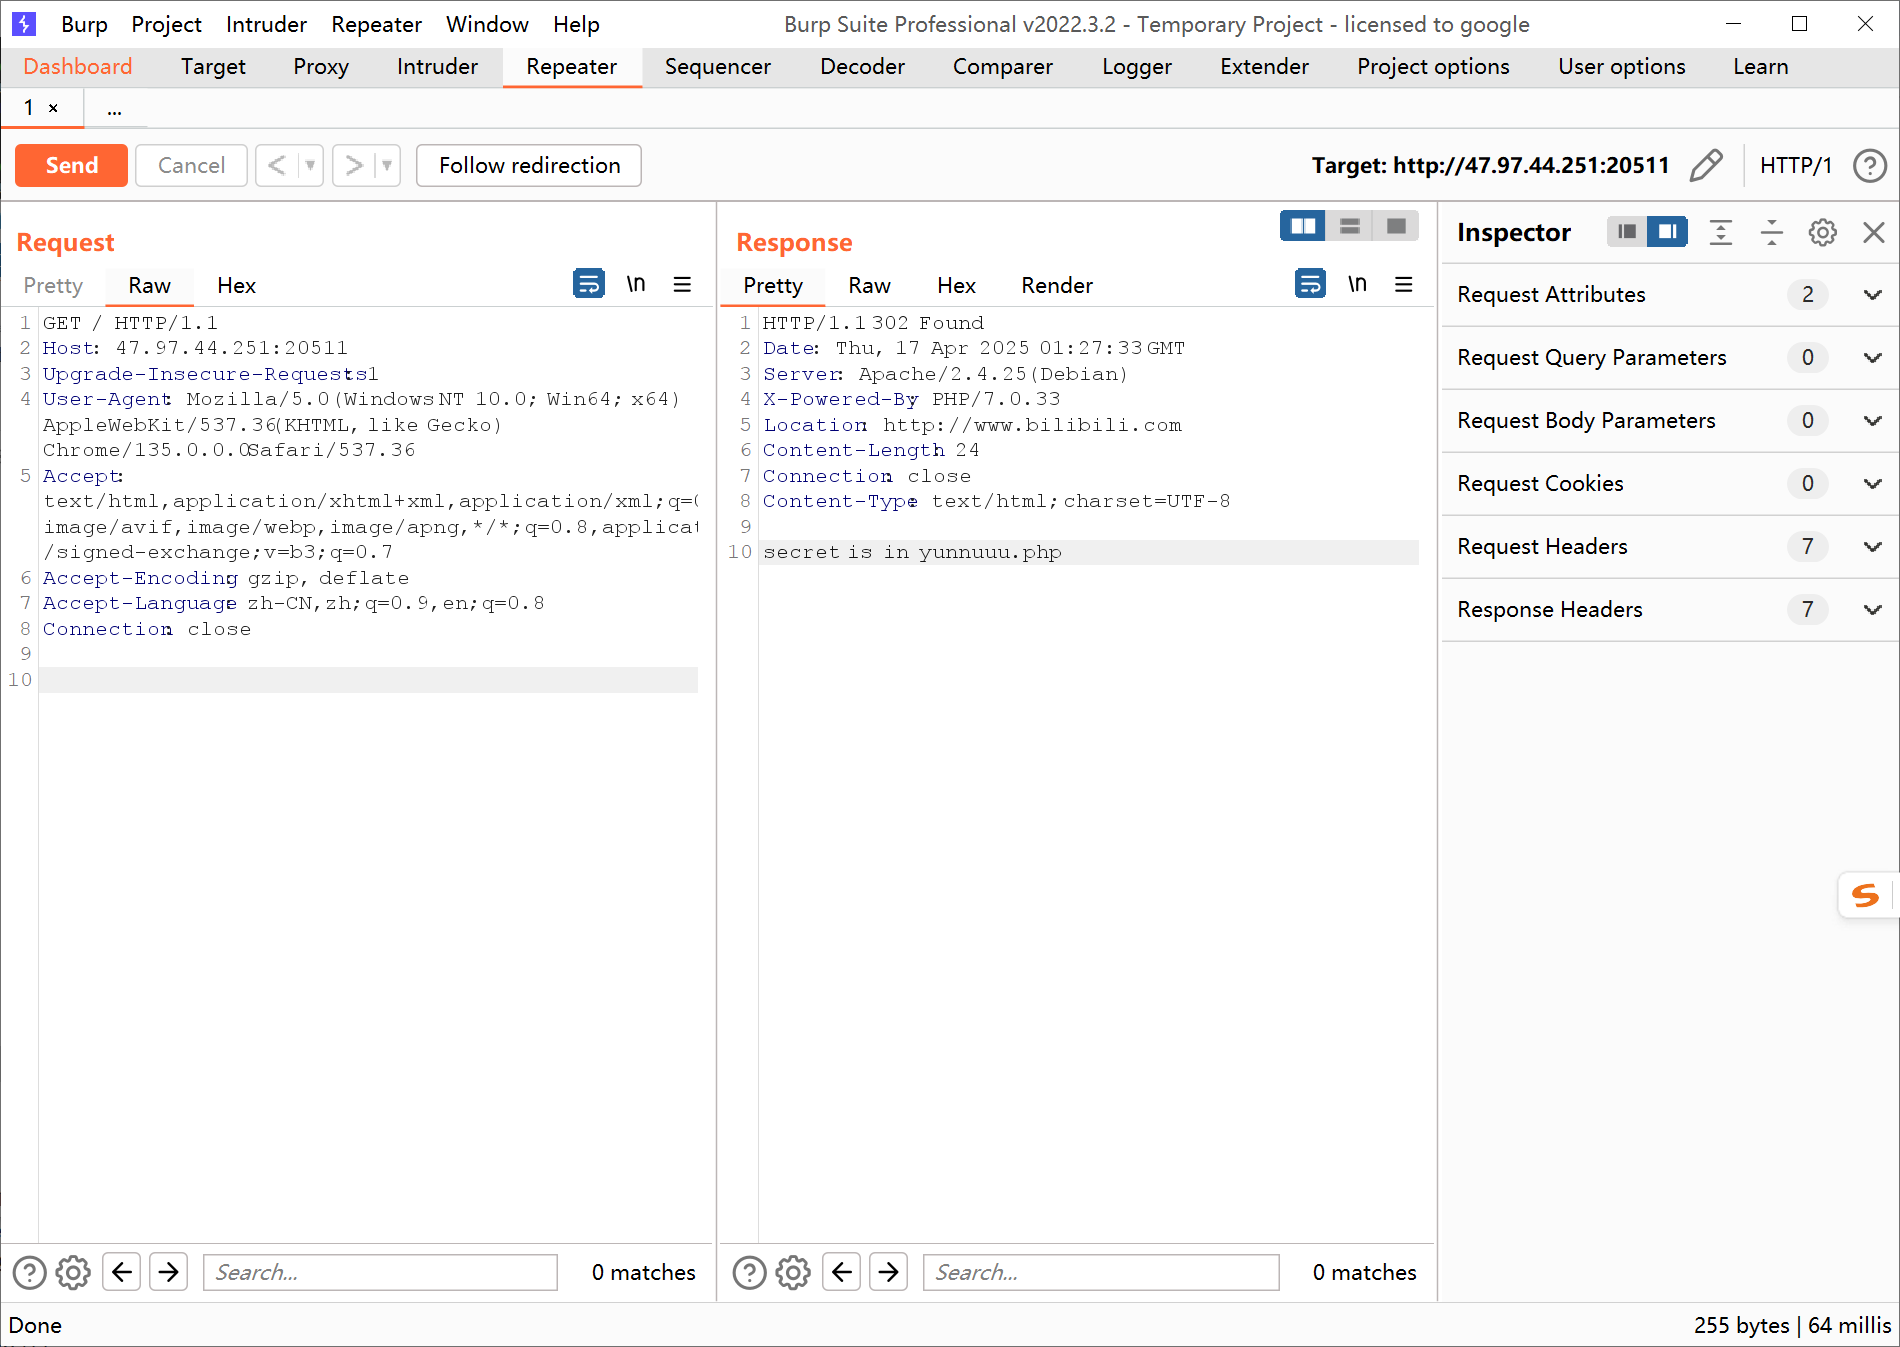
Task: Open the Render tab in Response
Action: click(1056, 286)
